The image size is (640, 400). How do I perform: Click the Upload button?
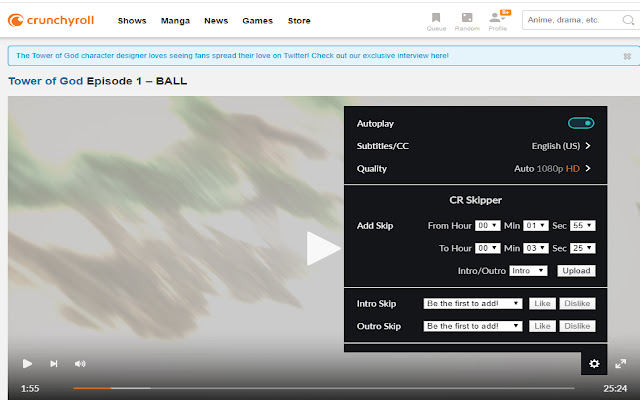point(576,271)
